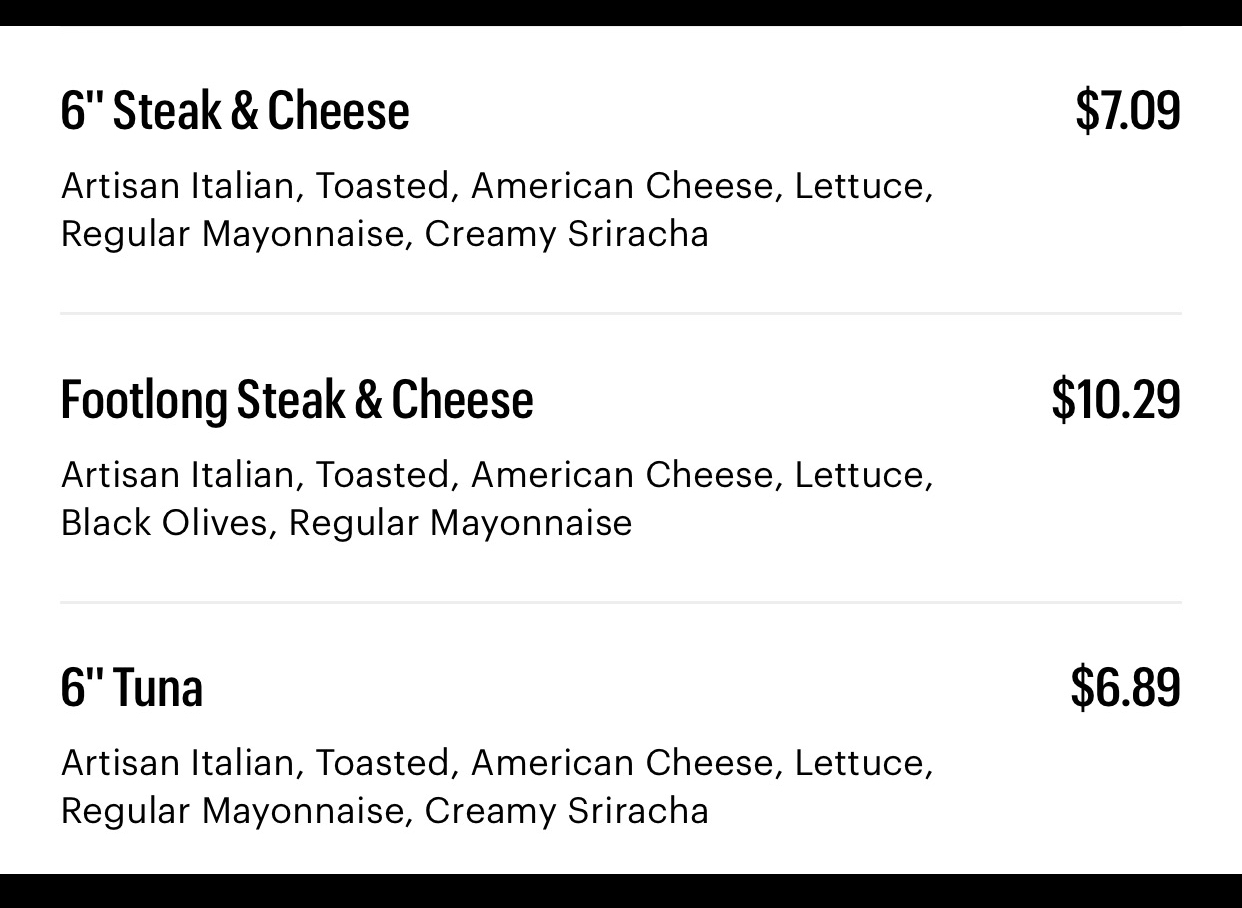The width and height of the screenshot is (1242, 908).
Task: Click "Black Olives" in the Footlong description
Action: (x=164, y=523)
